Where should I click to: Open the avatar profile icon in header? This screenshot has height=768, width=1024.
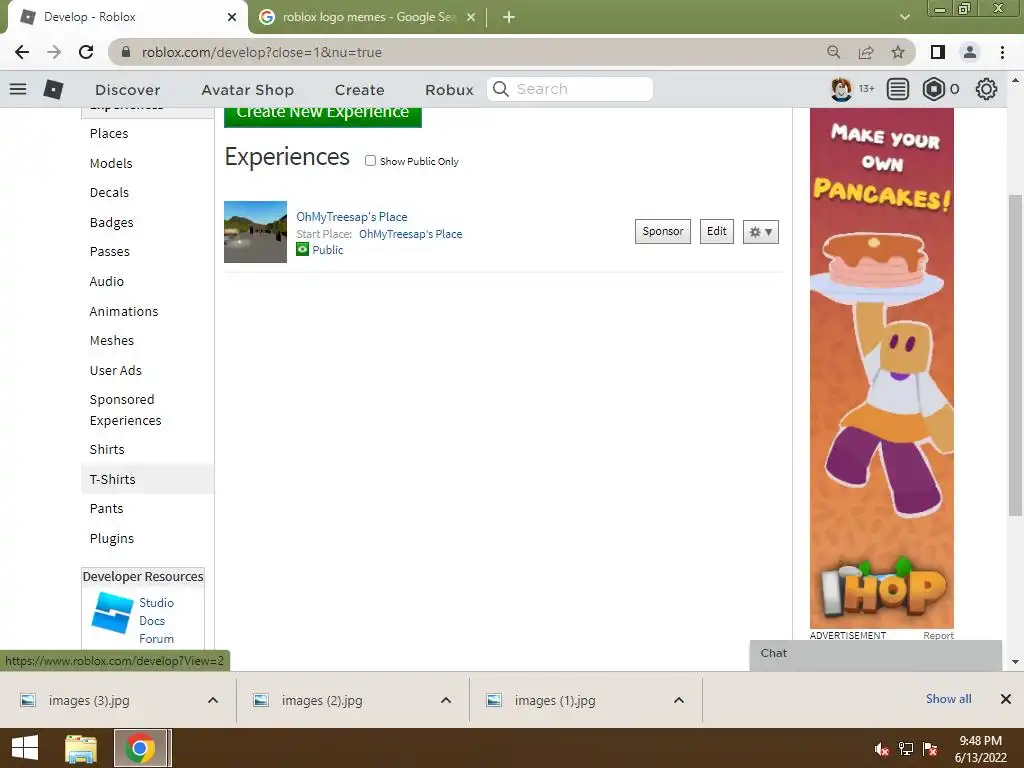coord(841,89)
